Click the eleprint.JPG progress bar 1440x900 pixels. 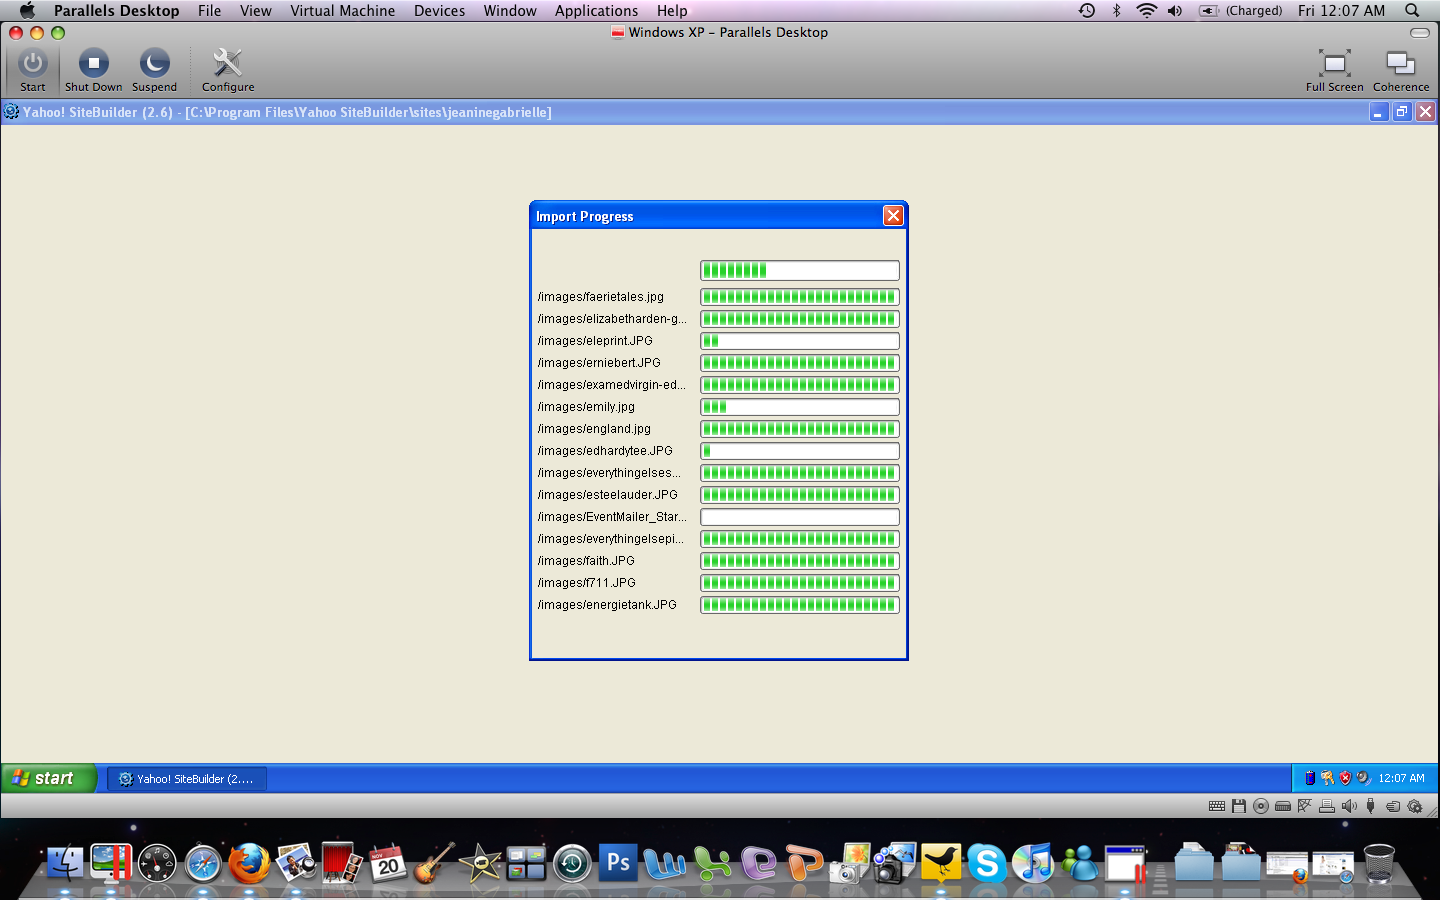(x=799, y=341)
